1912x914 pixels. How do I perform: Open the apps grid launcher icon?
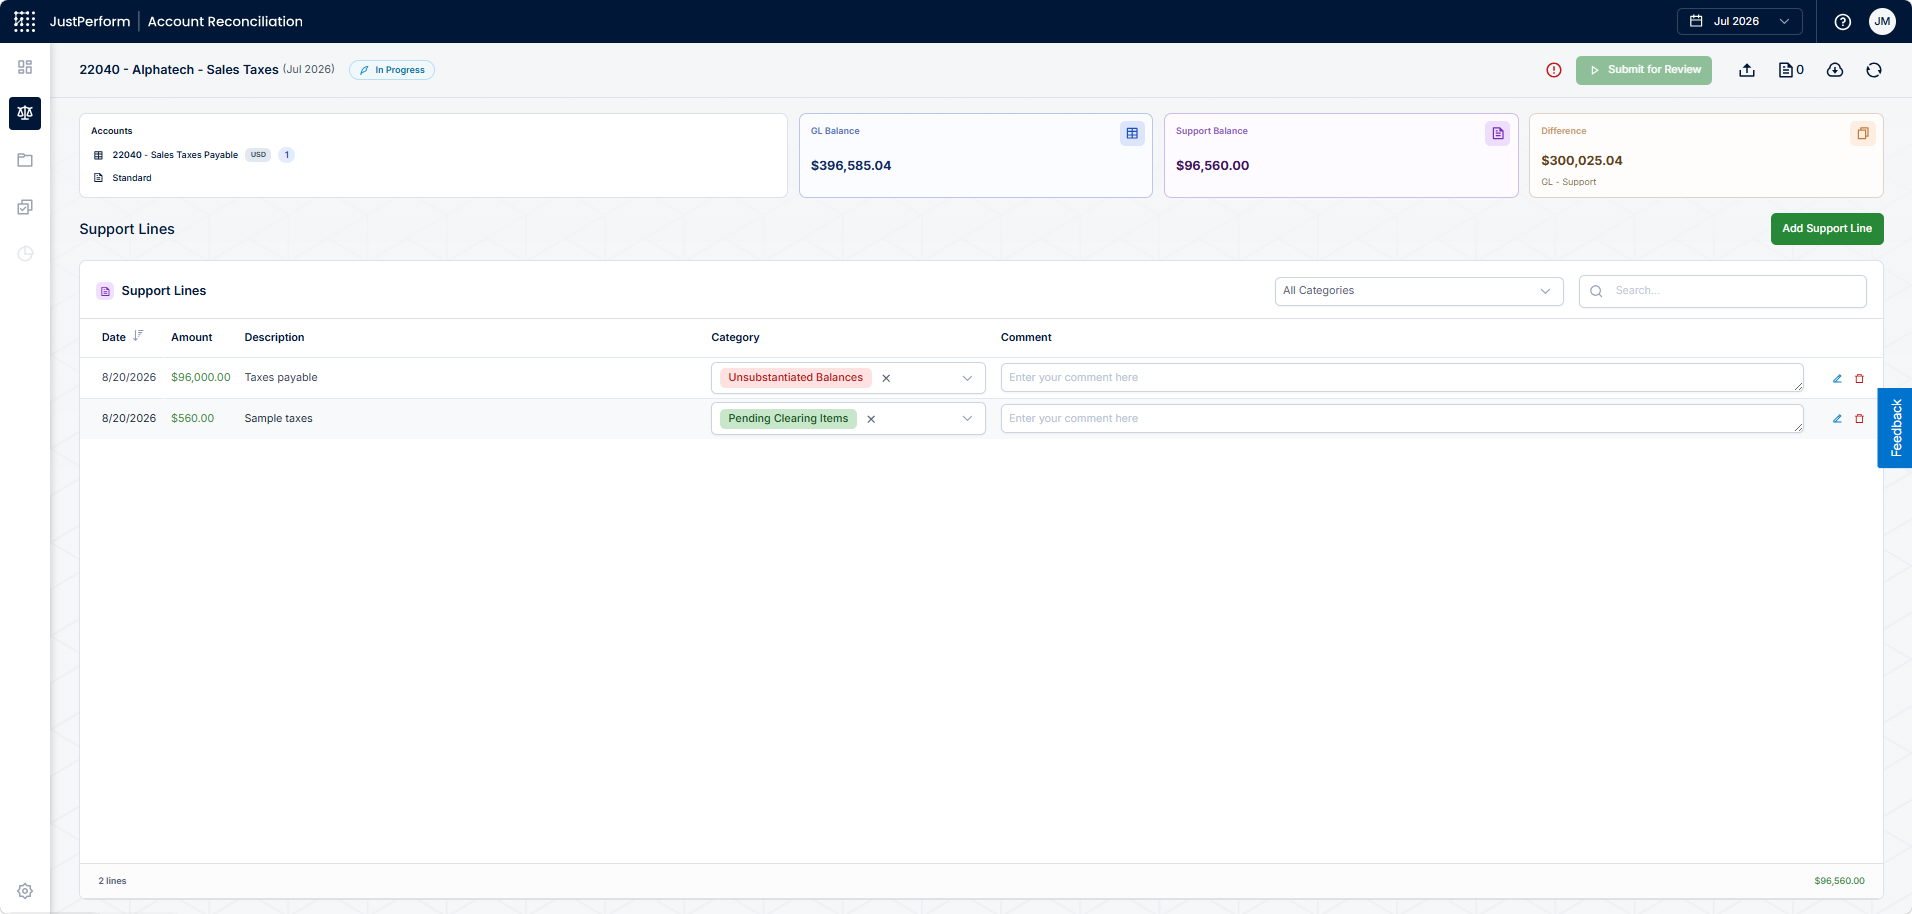coord(25,21)
